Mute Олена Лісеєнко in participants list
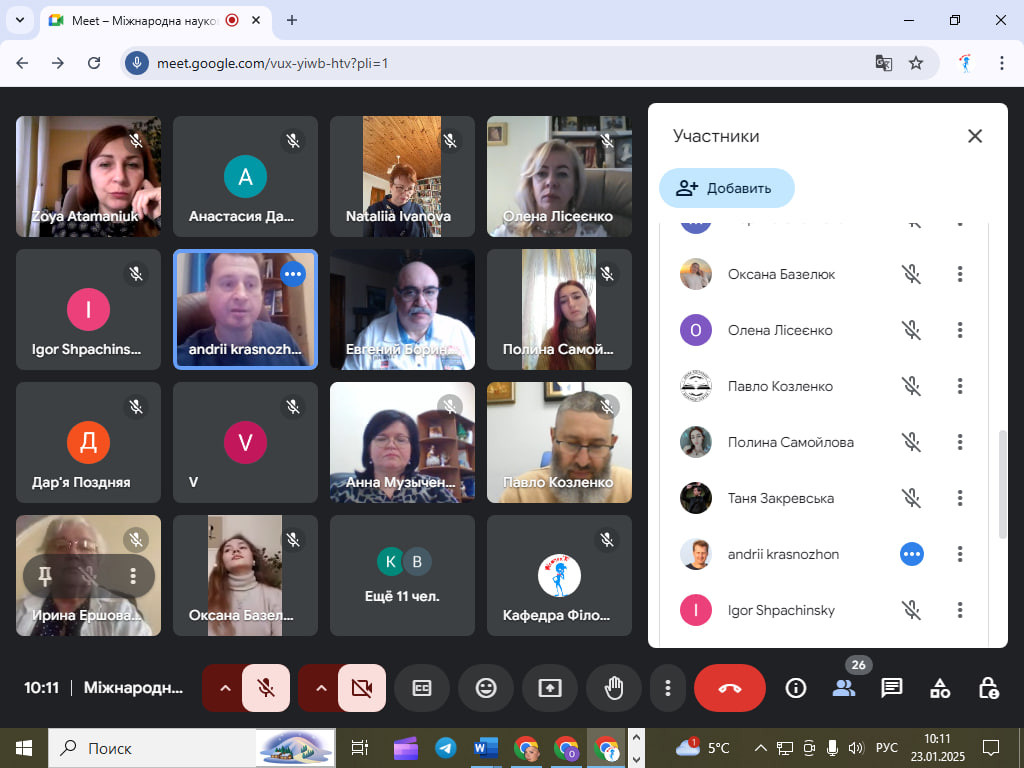Viewport: 1024px width, 768px height. (912, 330)
